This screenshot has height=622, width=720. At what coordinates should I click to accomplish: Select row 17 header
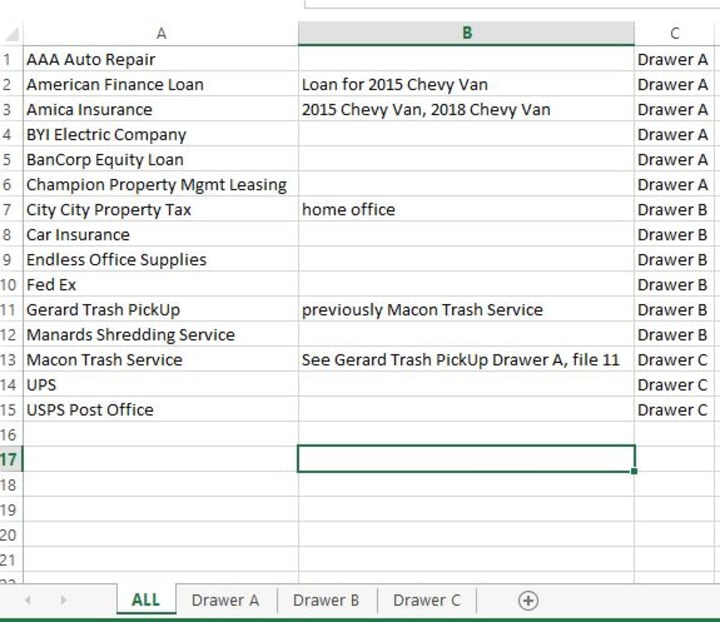(x=10, y=459)
